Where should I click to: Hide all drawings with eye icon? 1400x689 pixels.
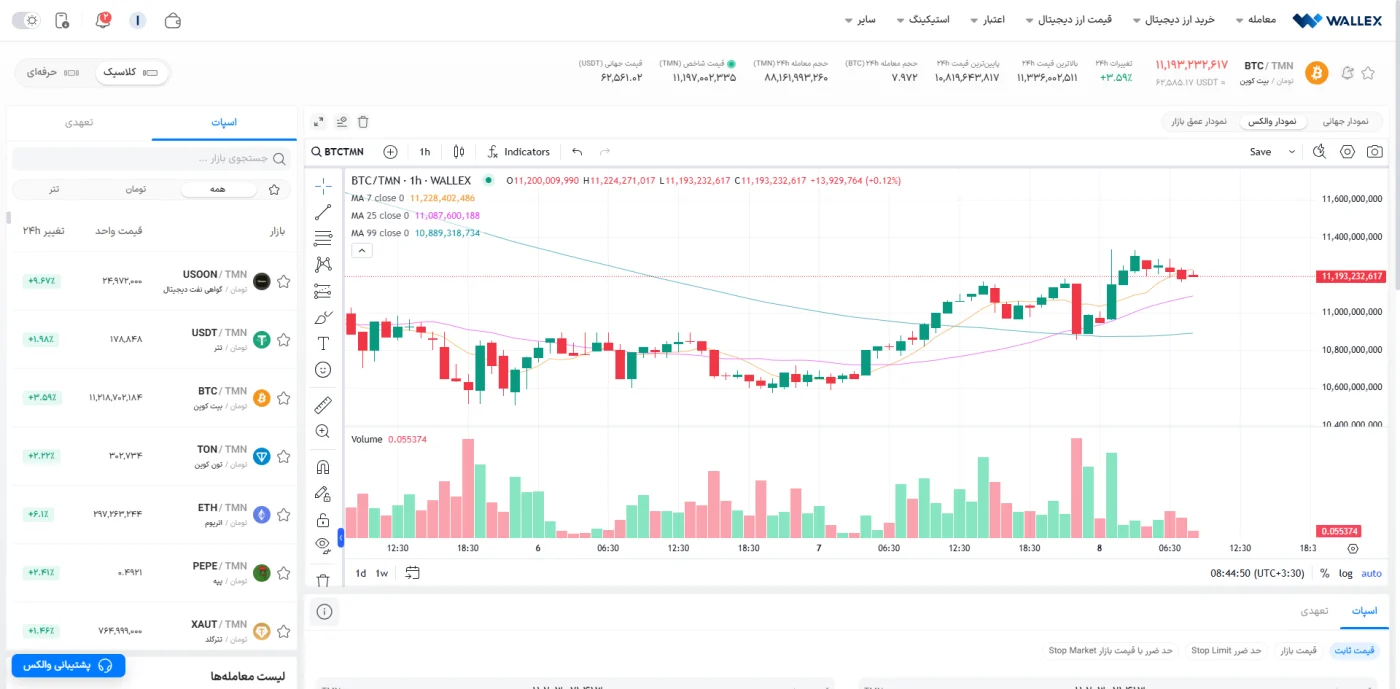[323, 545]
